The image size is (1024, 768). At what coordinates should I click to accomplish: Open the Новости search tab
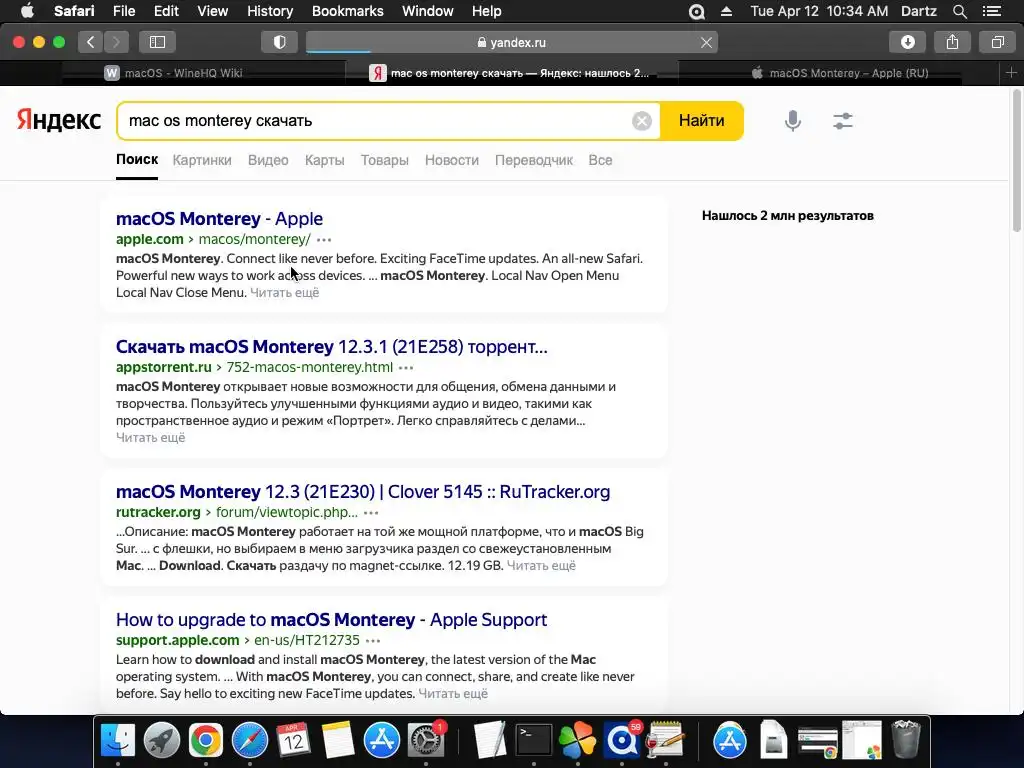(x=452, y=160)
